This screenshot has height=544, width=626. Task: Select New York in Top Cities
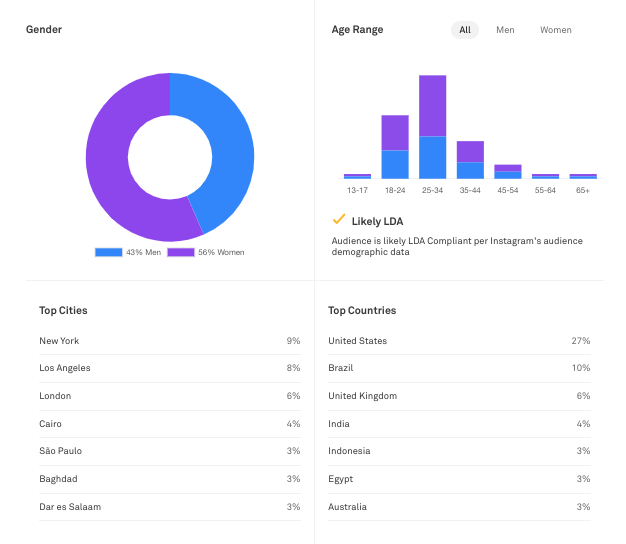59,341
